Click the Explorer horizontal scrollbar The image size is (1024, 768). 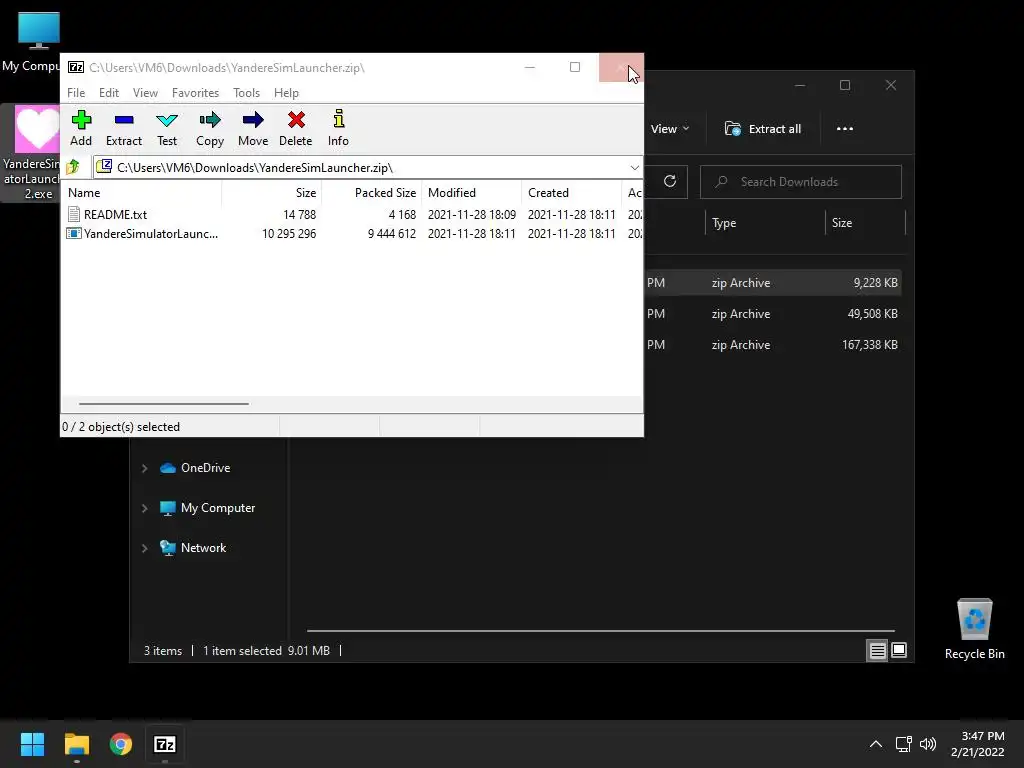(x=600, y=631)
